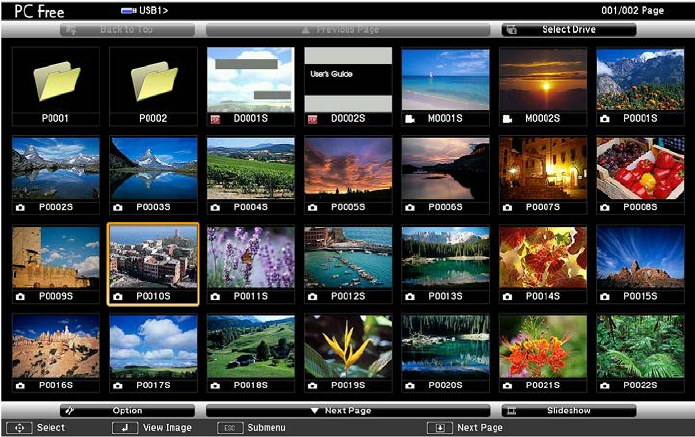695x437 pixels.
Task: Start the Slideshow
Action: [569, 411]
